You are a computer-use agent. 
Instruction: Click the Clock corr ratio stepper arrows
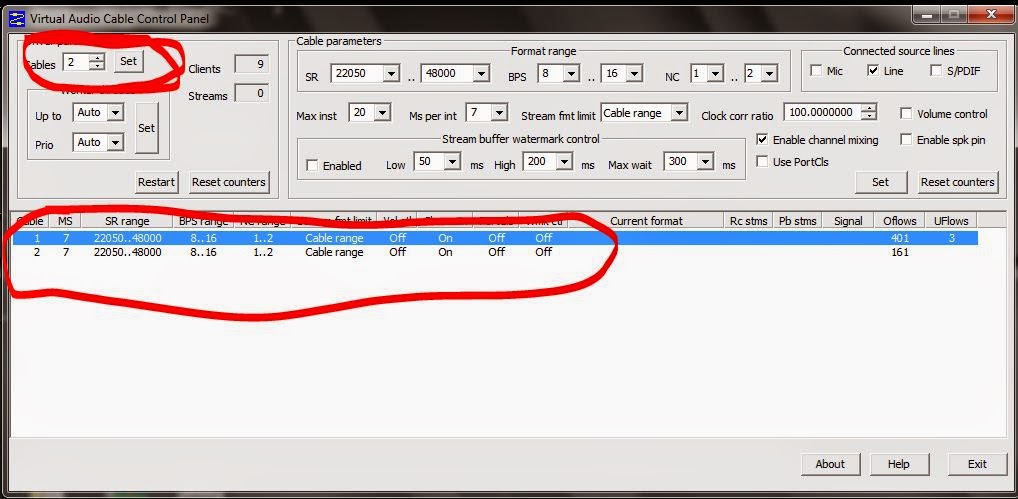click(x=869, y=112)
